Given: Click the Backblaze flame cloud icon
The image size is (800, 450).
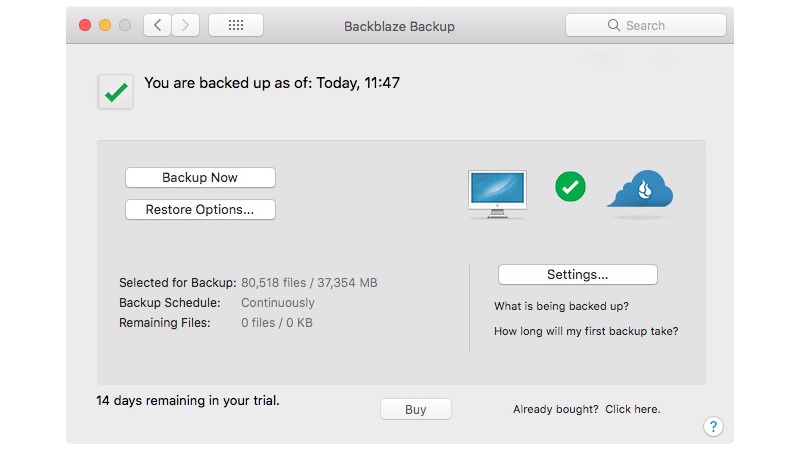Looking at the screenshot, I should click(640, 189).
